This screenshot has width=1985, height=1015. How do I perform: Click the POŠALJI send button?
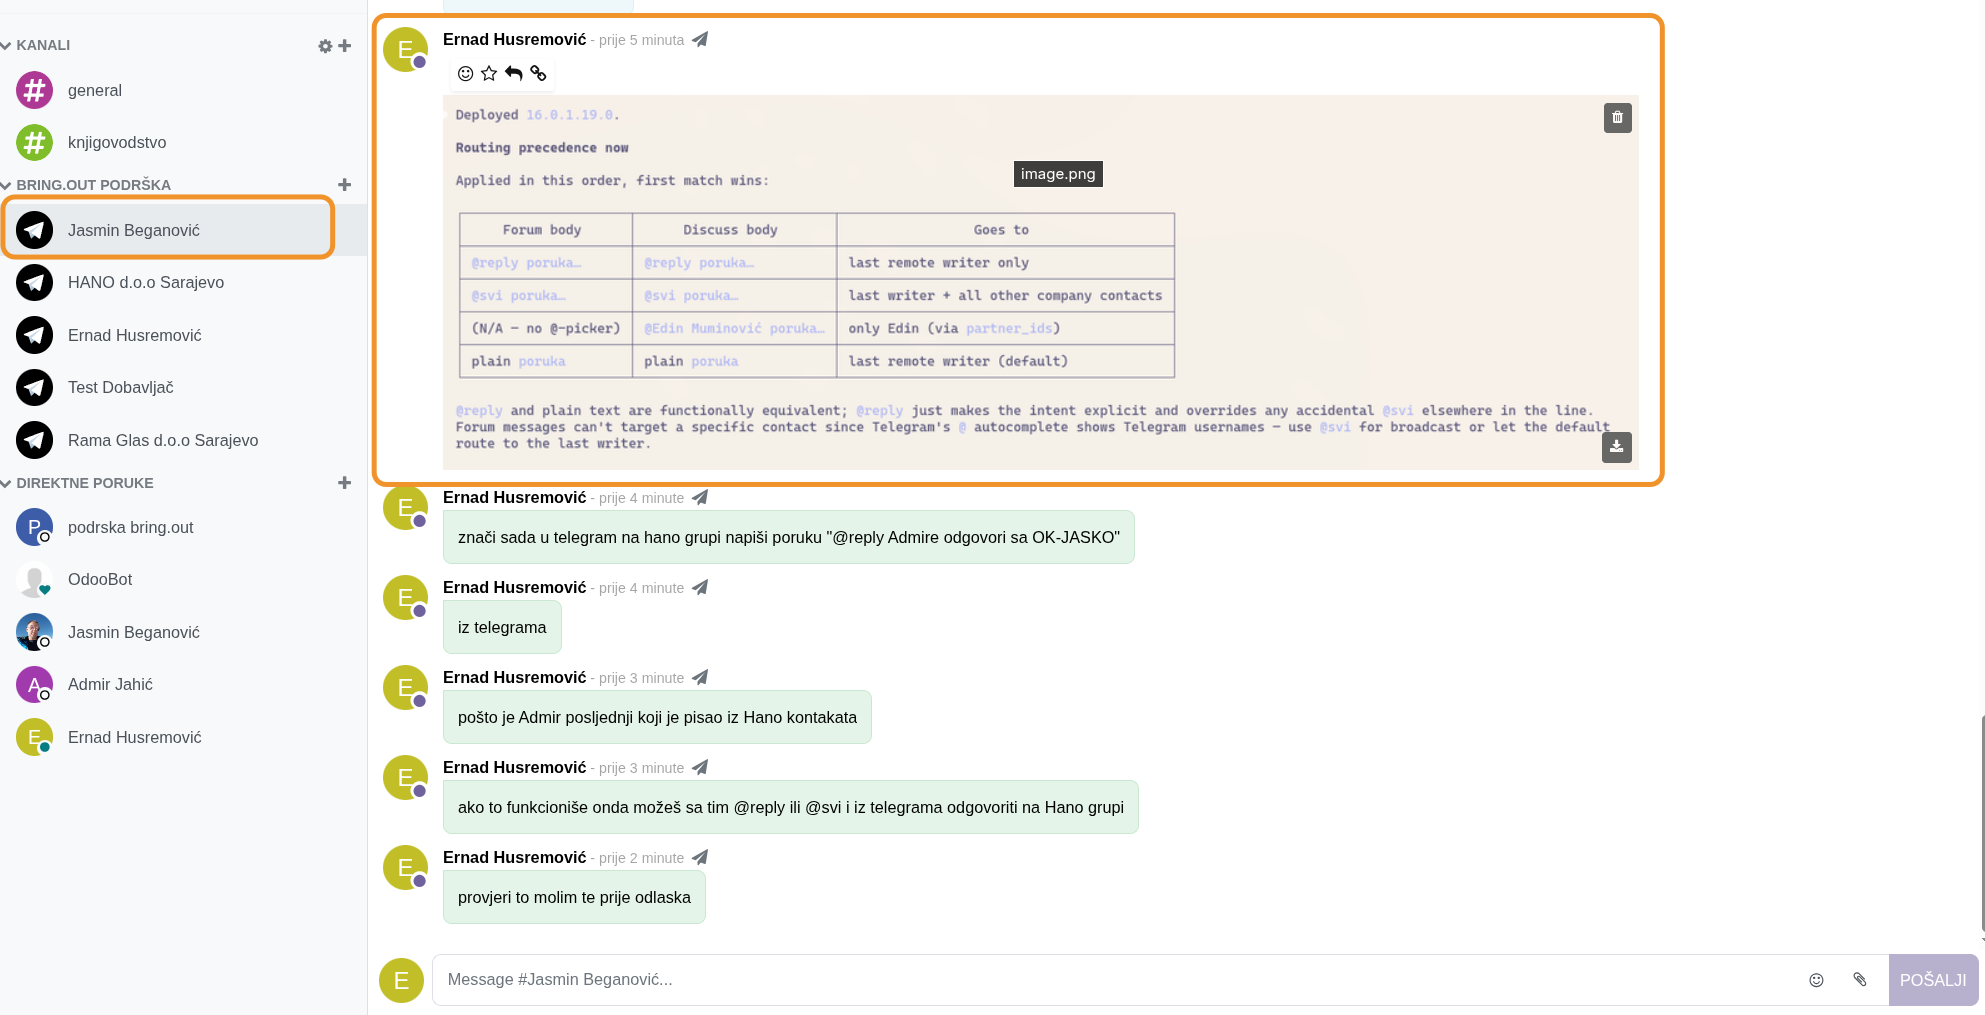(x=1932, y=980)
